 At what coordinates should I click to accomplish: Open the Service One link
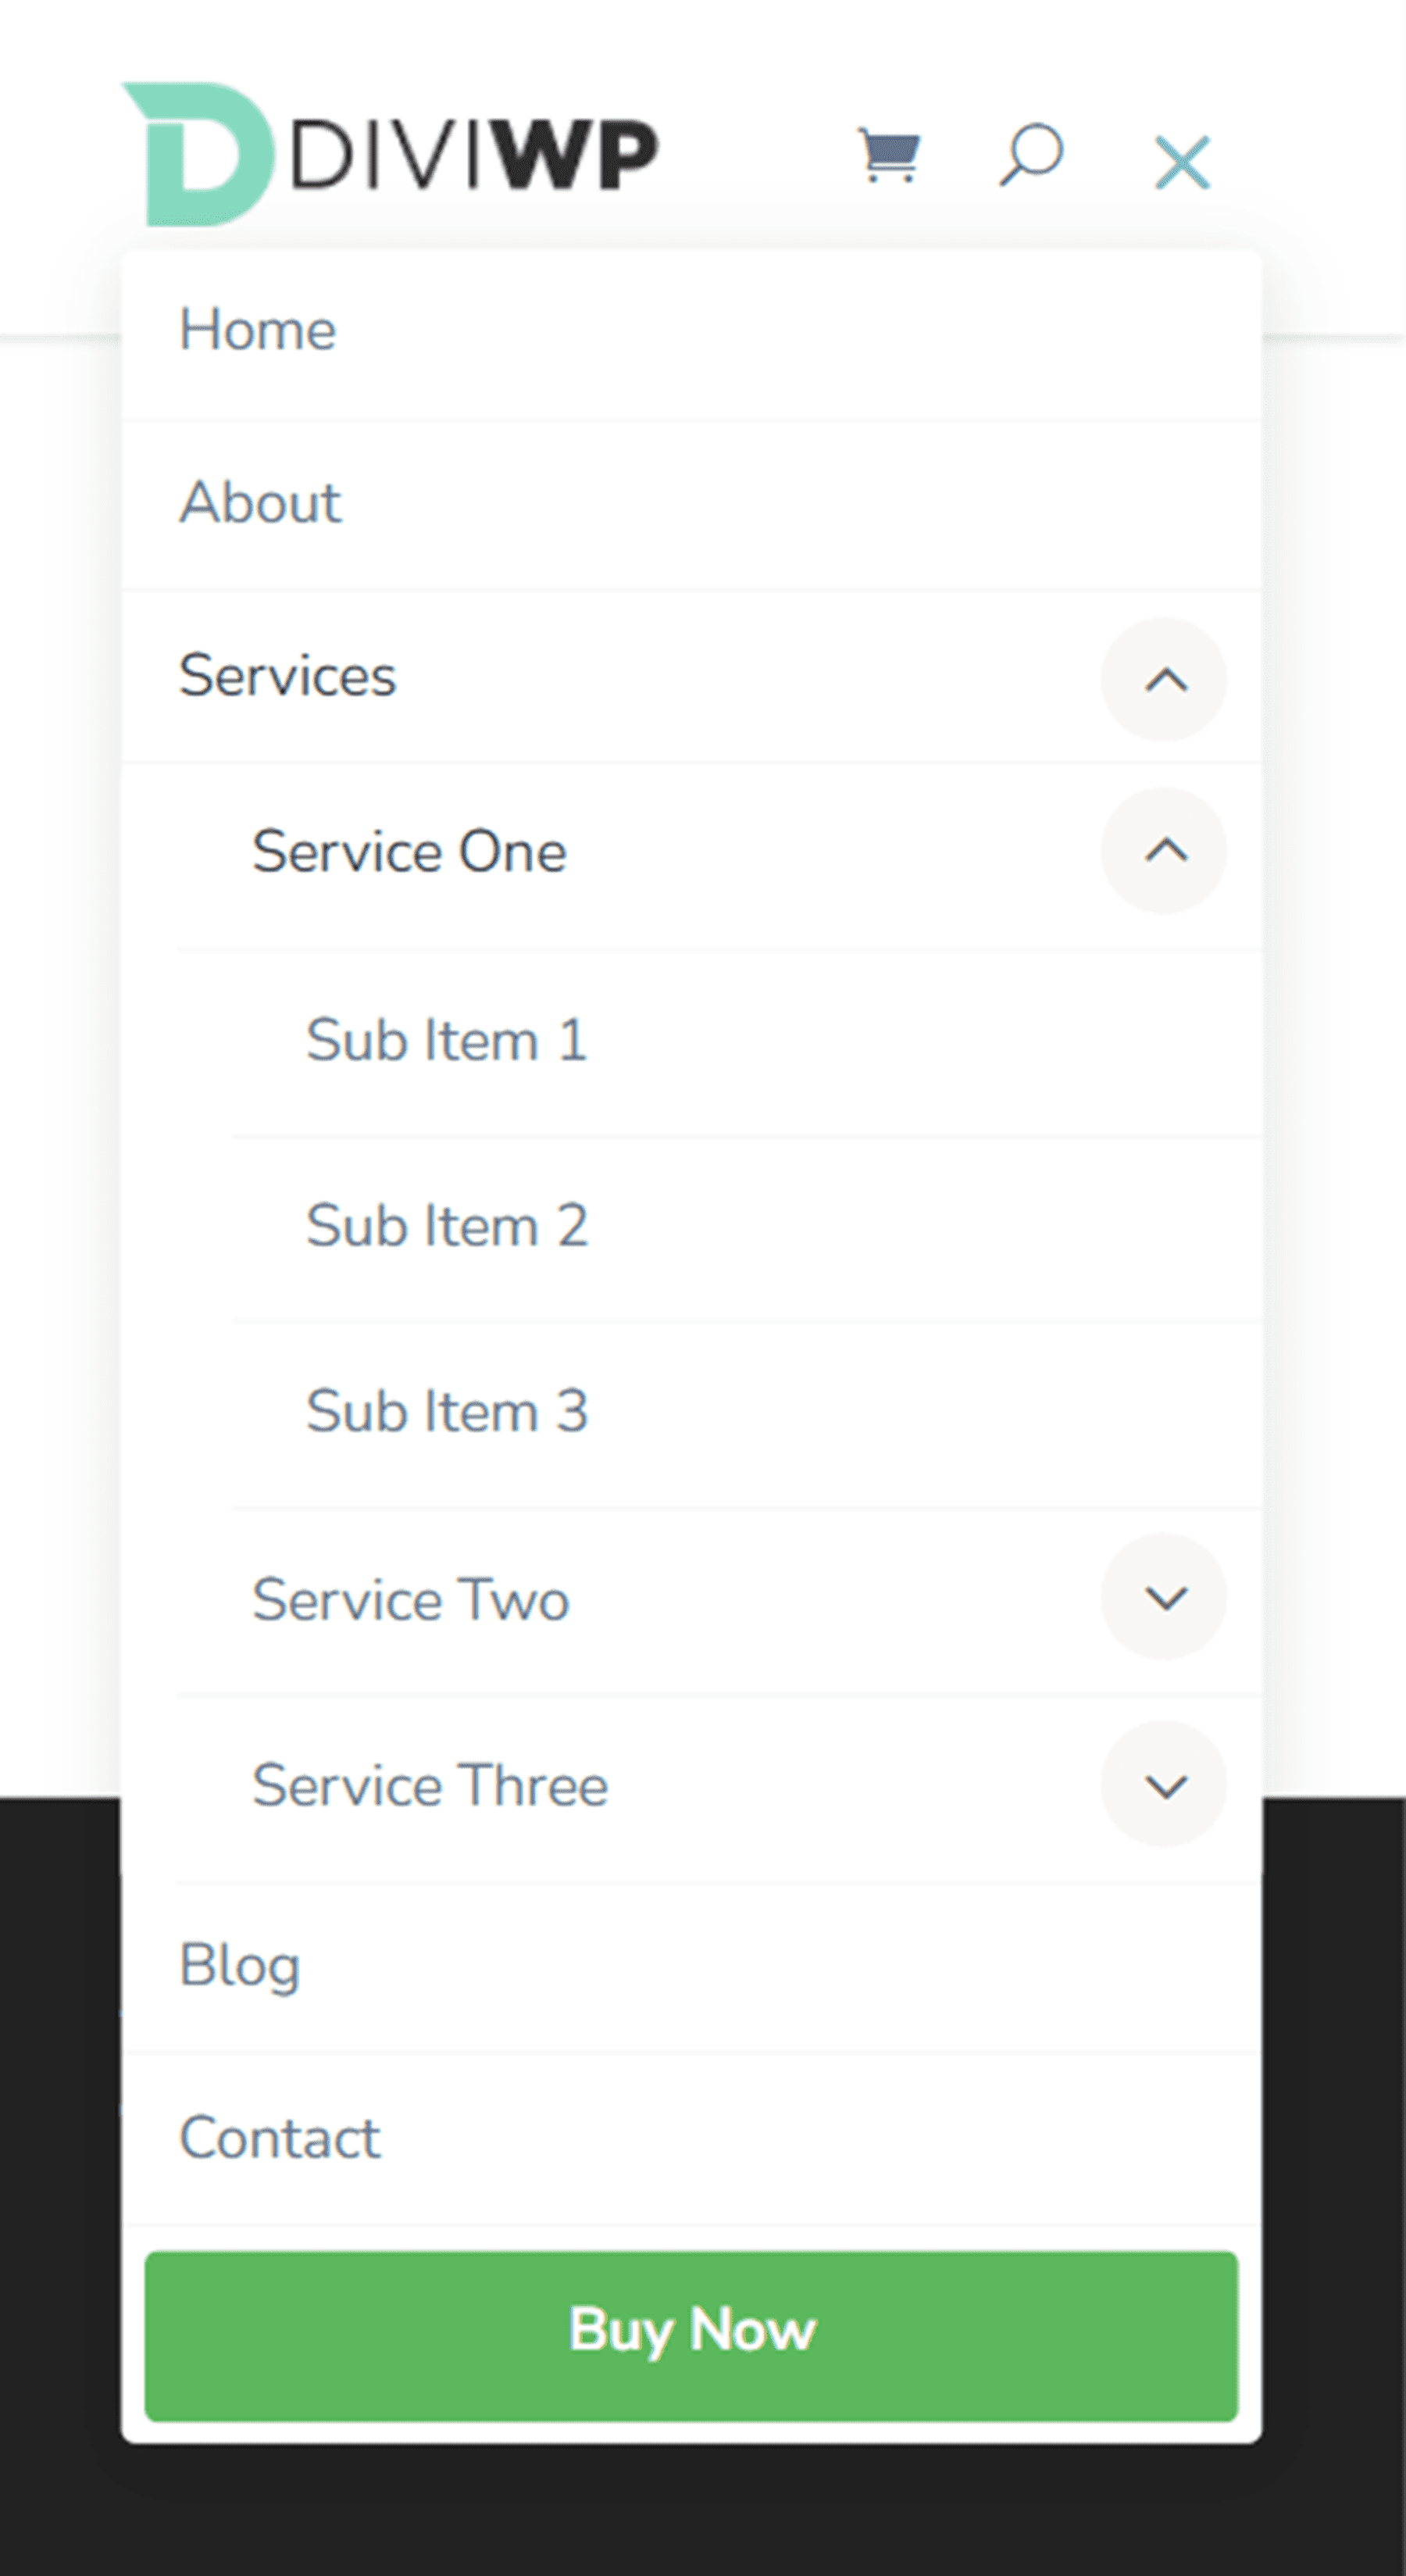(x=409, y=852)
